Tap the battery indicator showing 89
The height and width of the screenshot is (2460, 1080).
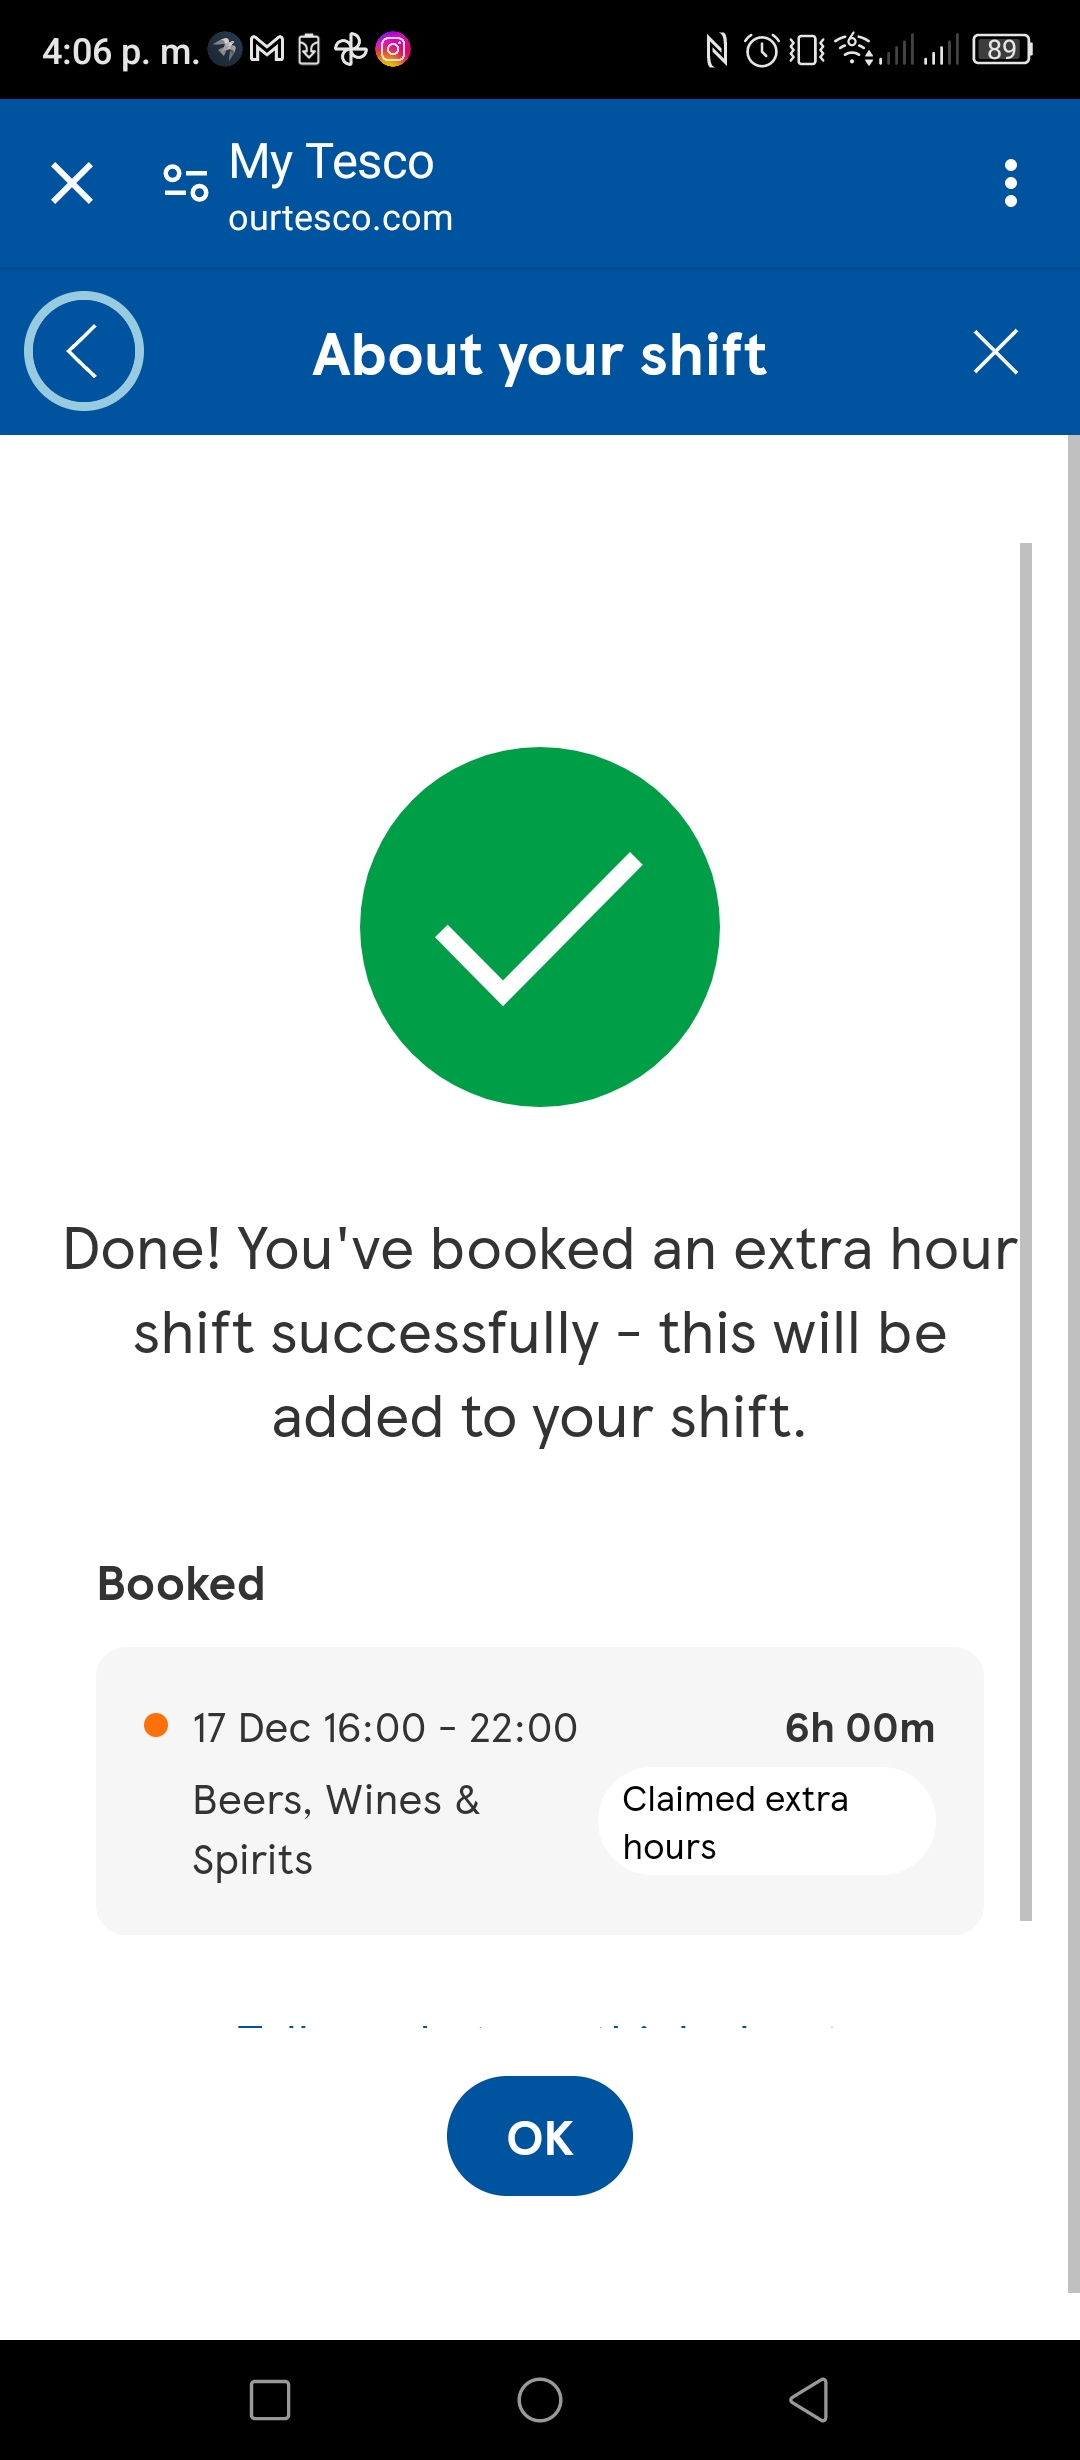[x=1003, y=49]
